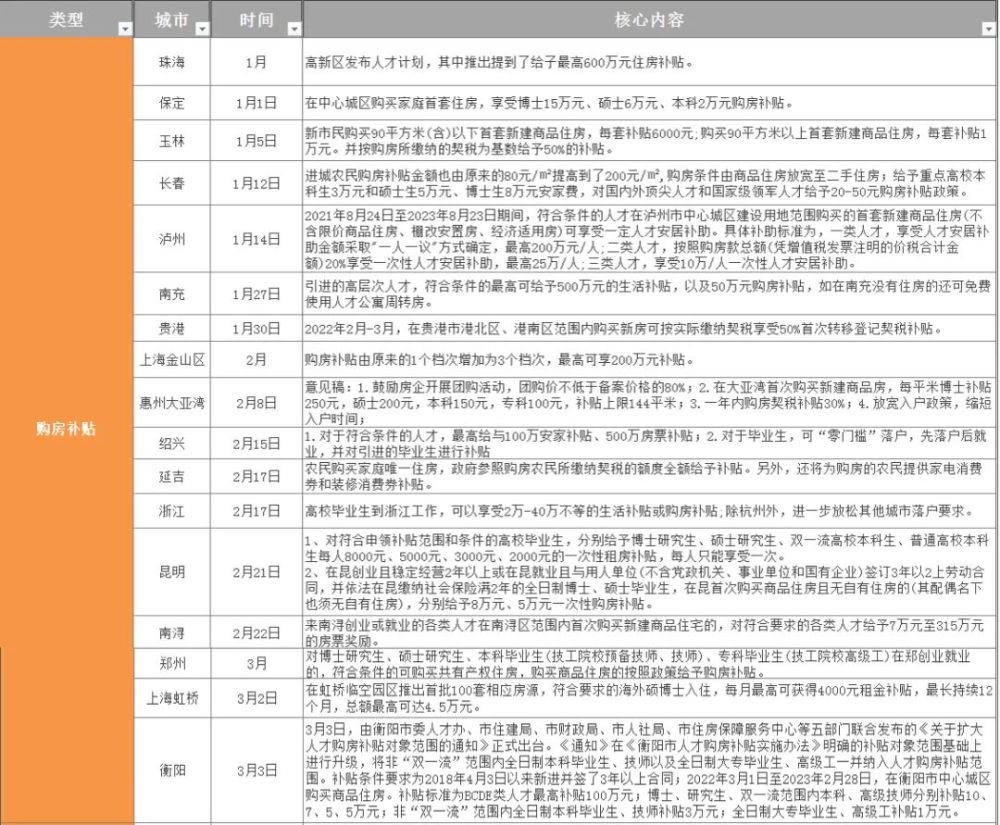Click the 南充 city cell
Screen dimensions: 1000x825
tap(172, 294)
